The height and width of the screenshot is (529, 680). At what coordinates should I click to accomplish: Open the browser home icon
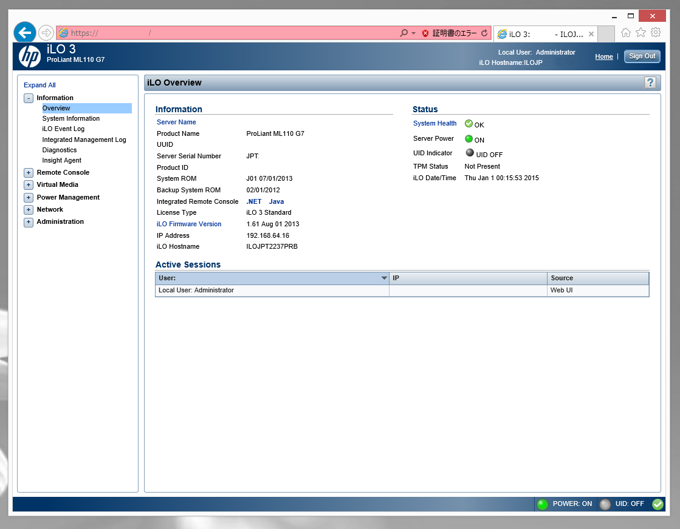626,33
